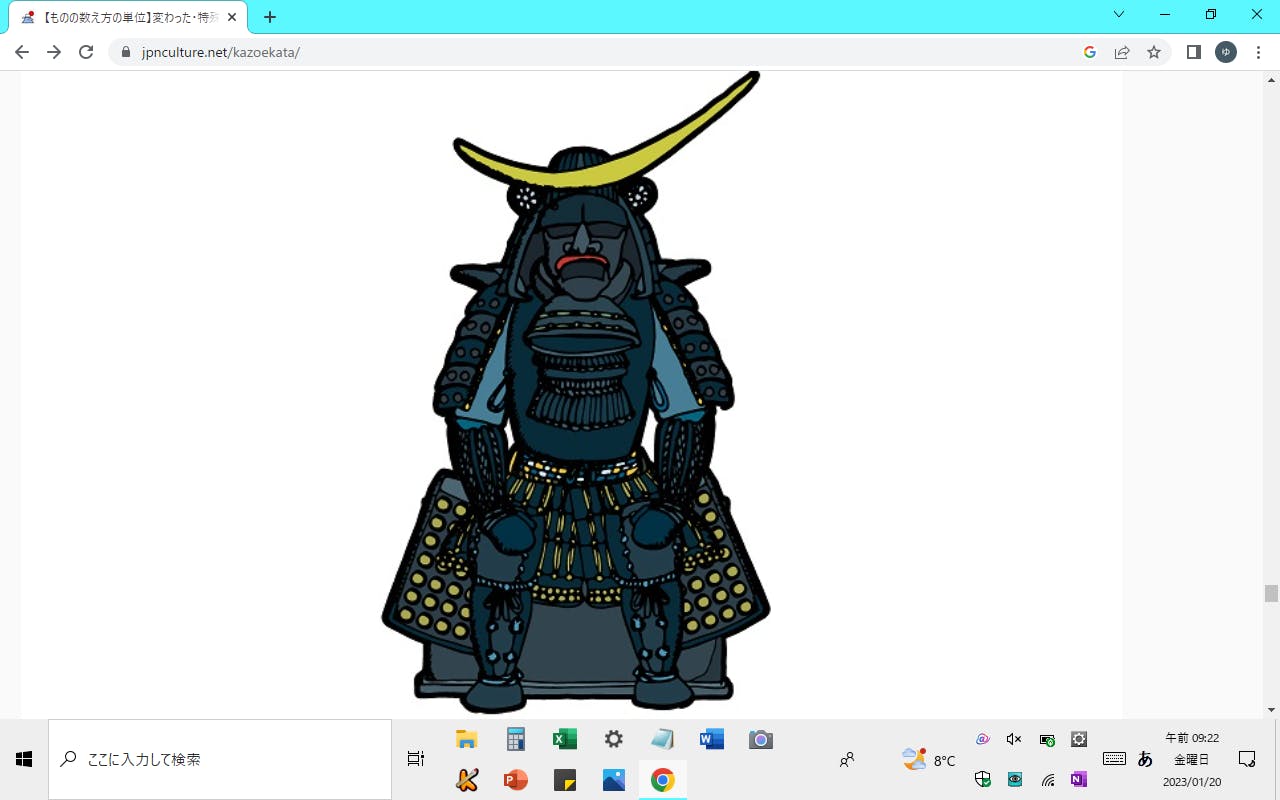Open the touch keyboard from system tray
This screenshot has height=800, width=1280.
coord(1114,759)
